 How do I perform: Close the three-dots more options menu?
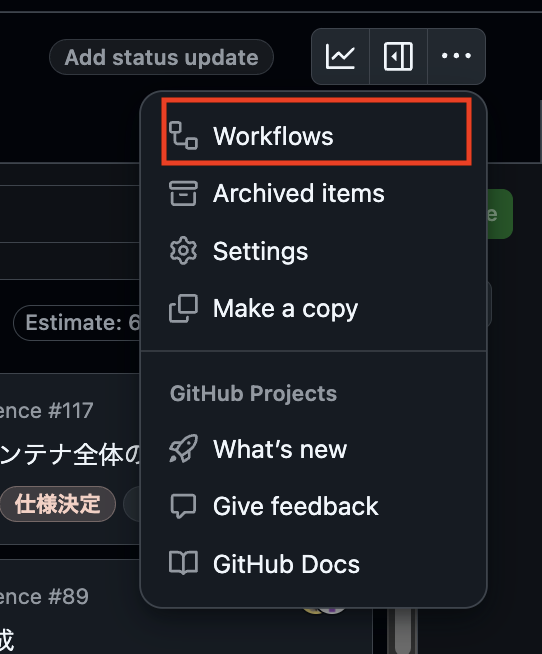[x=456, y=56]
